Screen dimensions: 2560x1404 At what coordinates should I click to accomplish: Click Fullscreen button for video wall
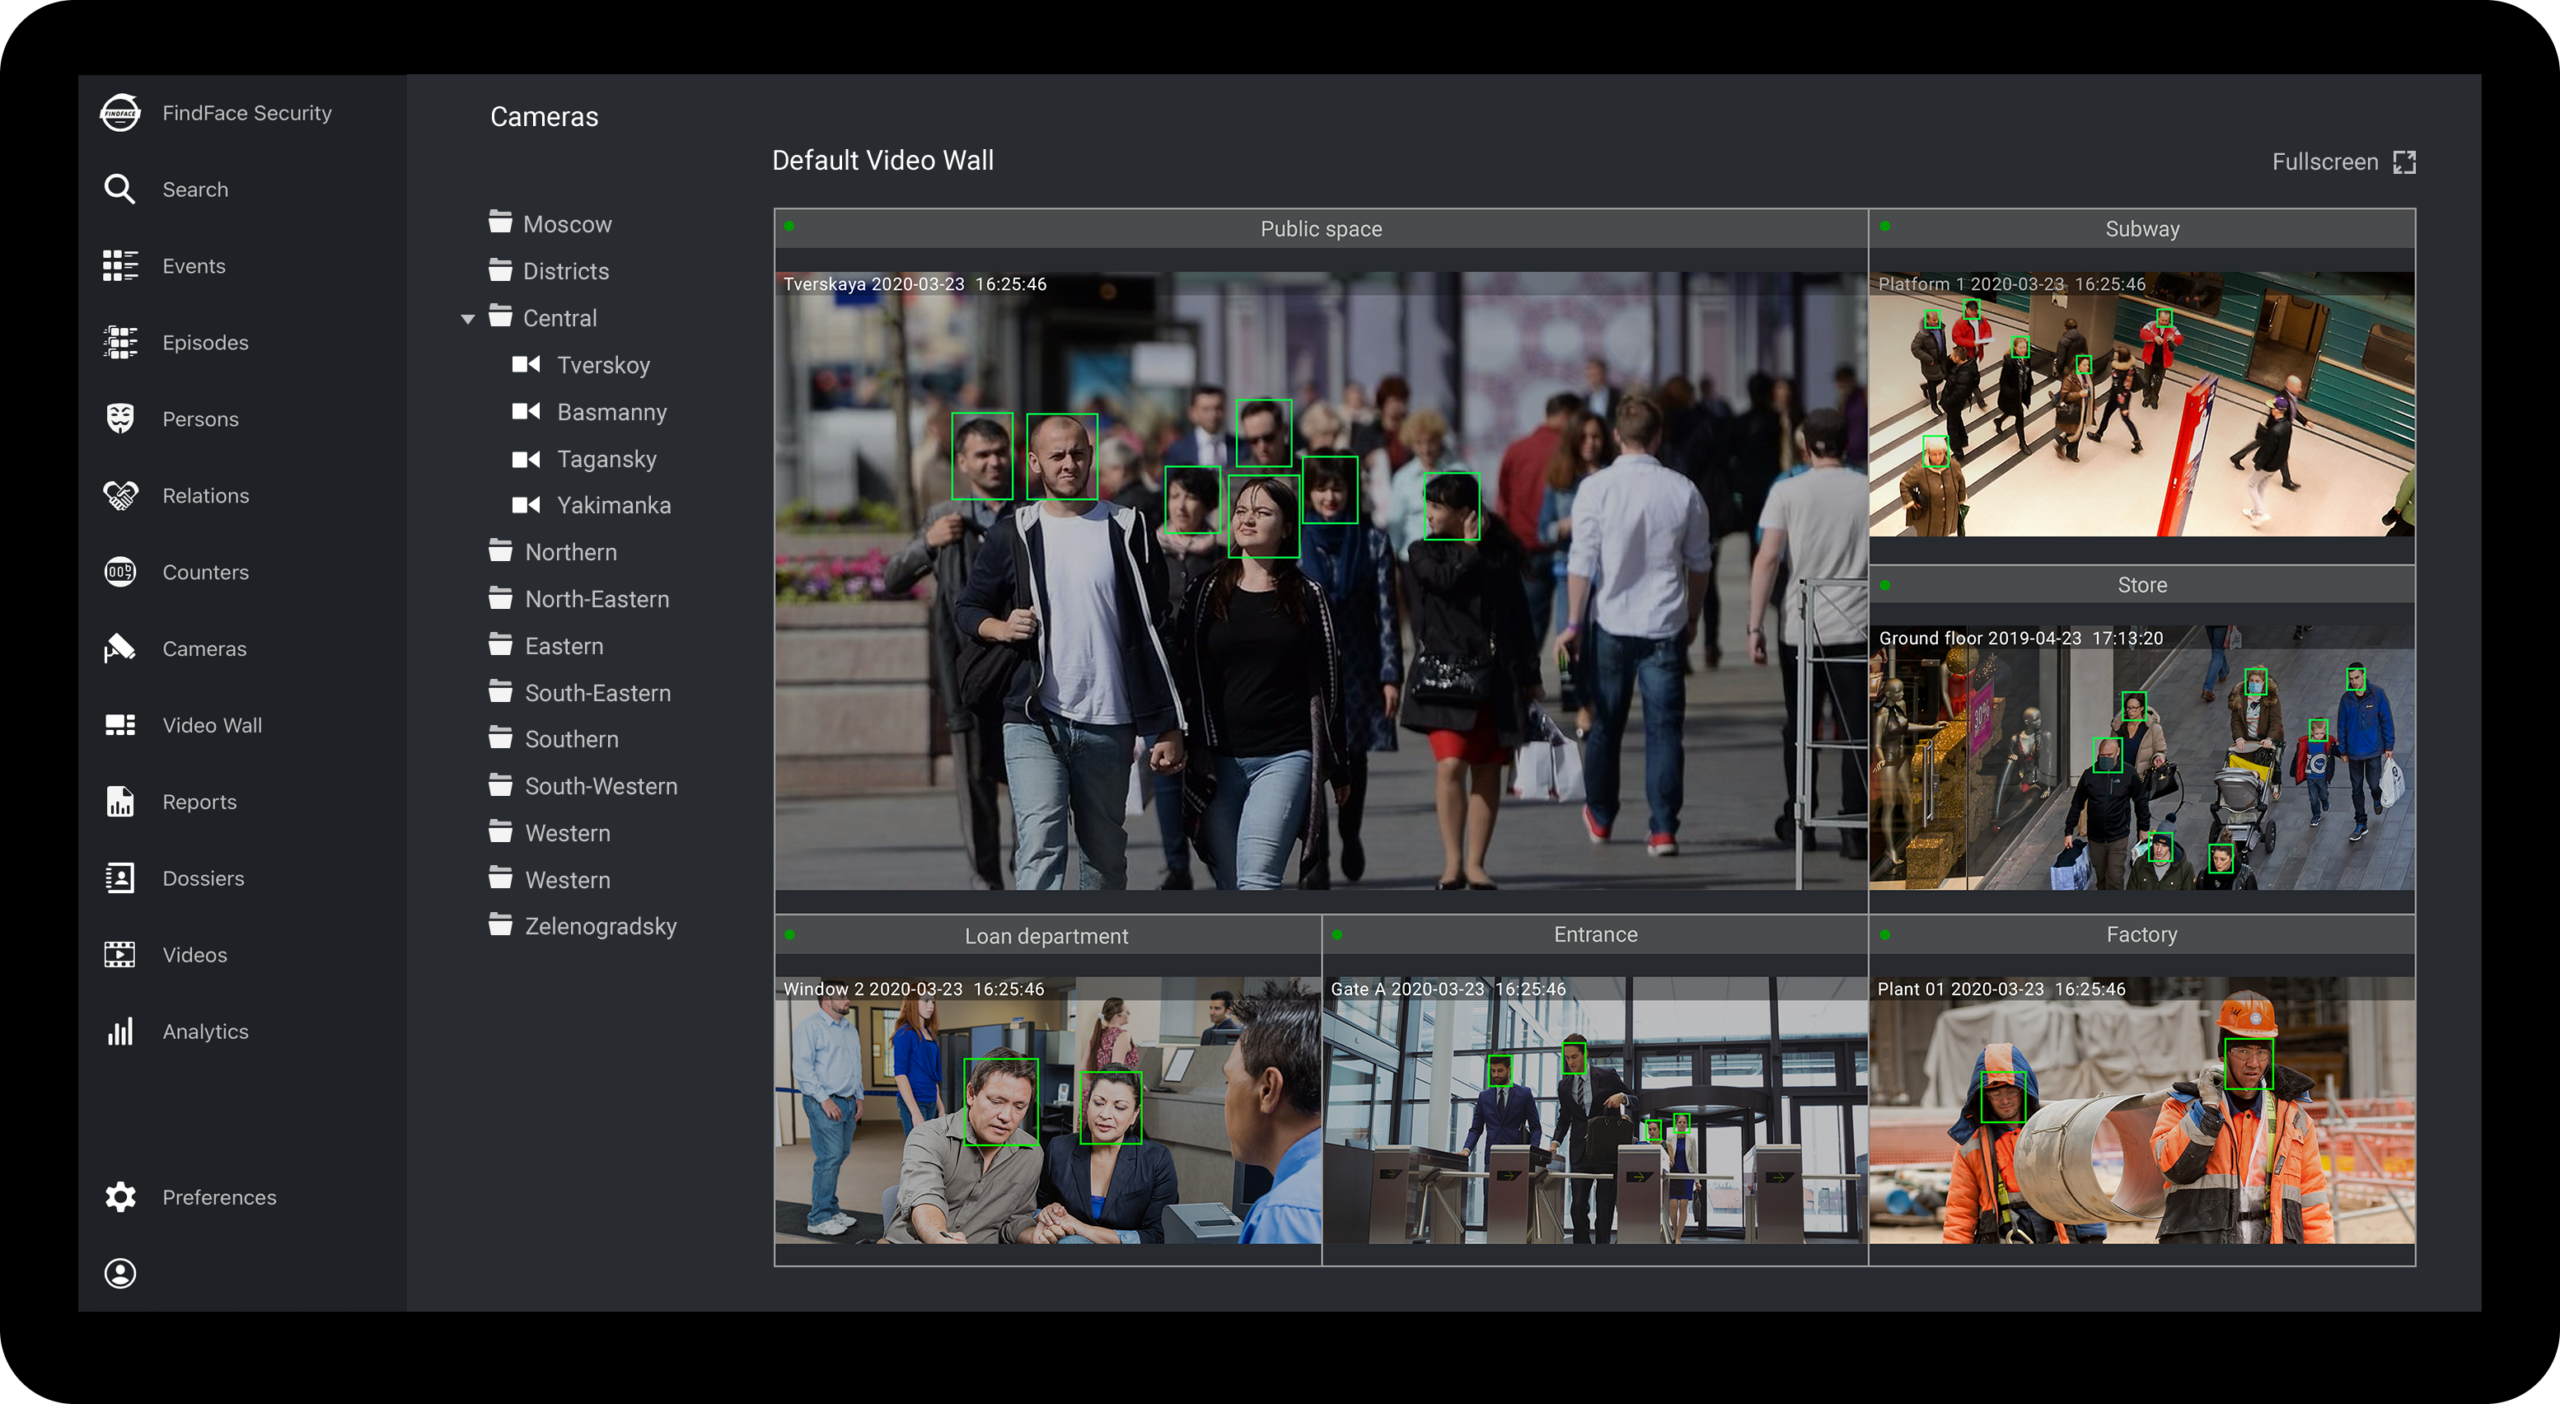(x=2342, y=161)
